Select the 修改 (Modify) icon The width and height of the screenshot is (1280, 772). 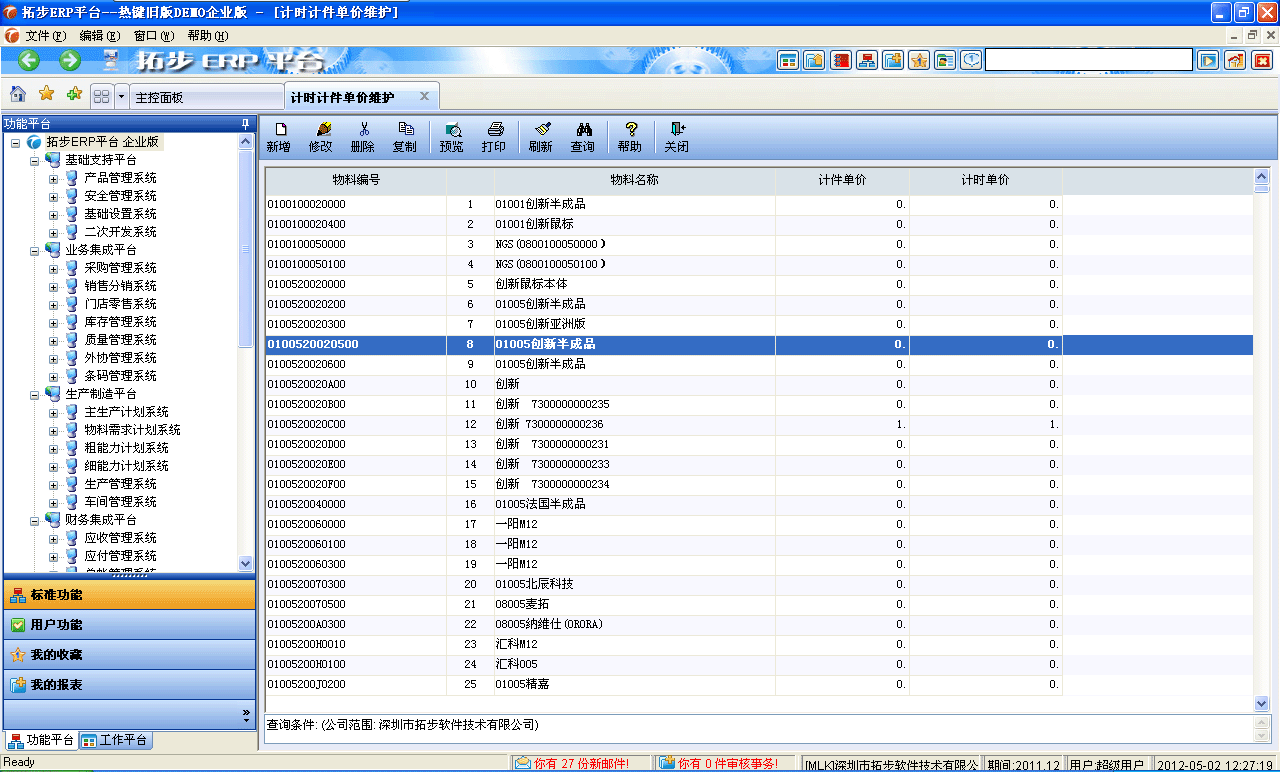tap(322, 136)
